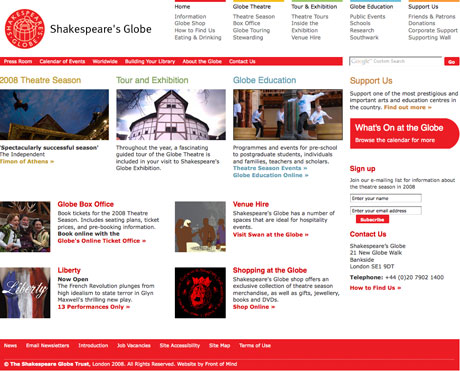The height and width of the screenshot is (371, 460).
Task: Open the Tour & Exhibition menu heading
Action: tap(314, 7)
